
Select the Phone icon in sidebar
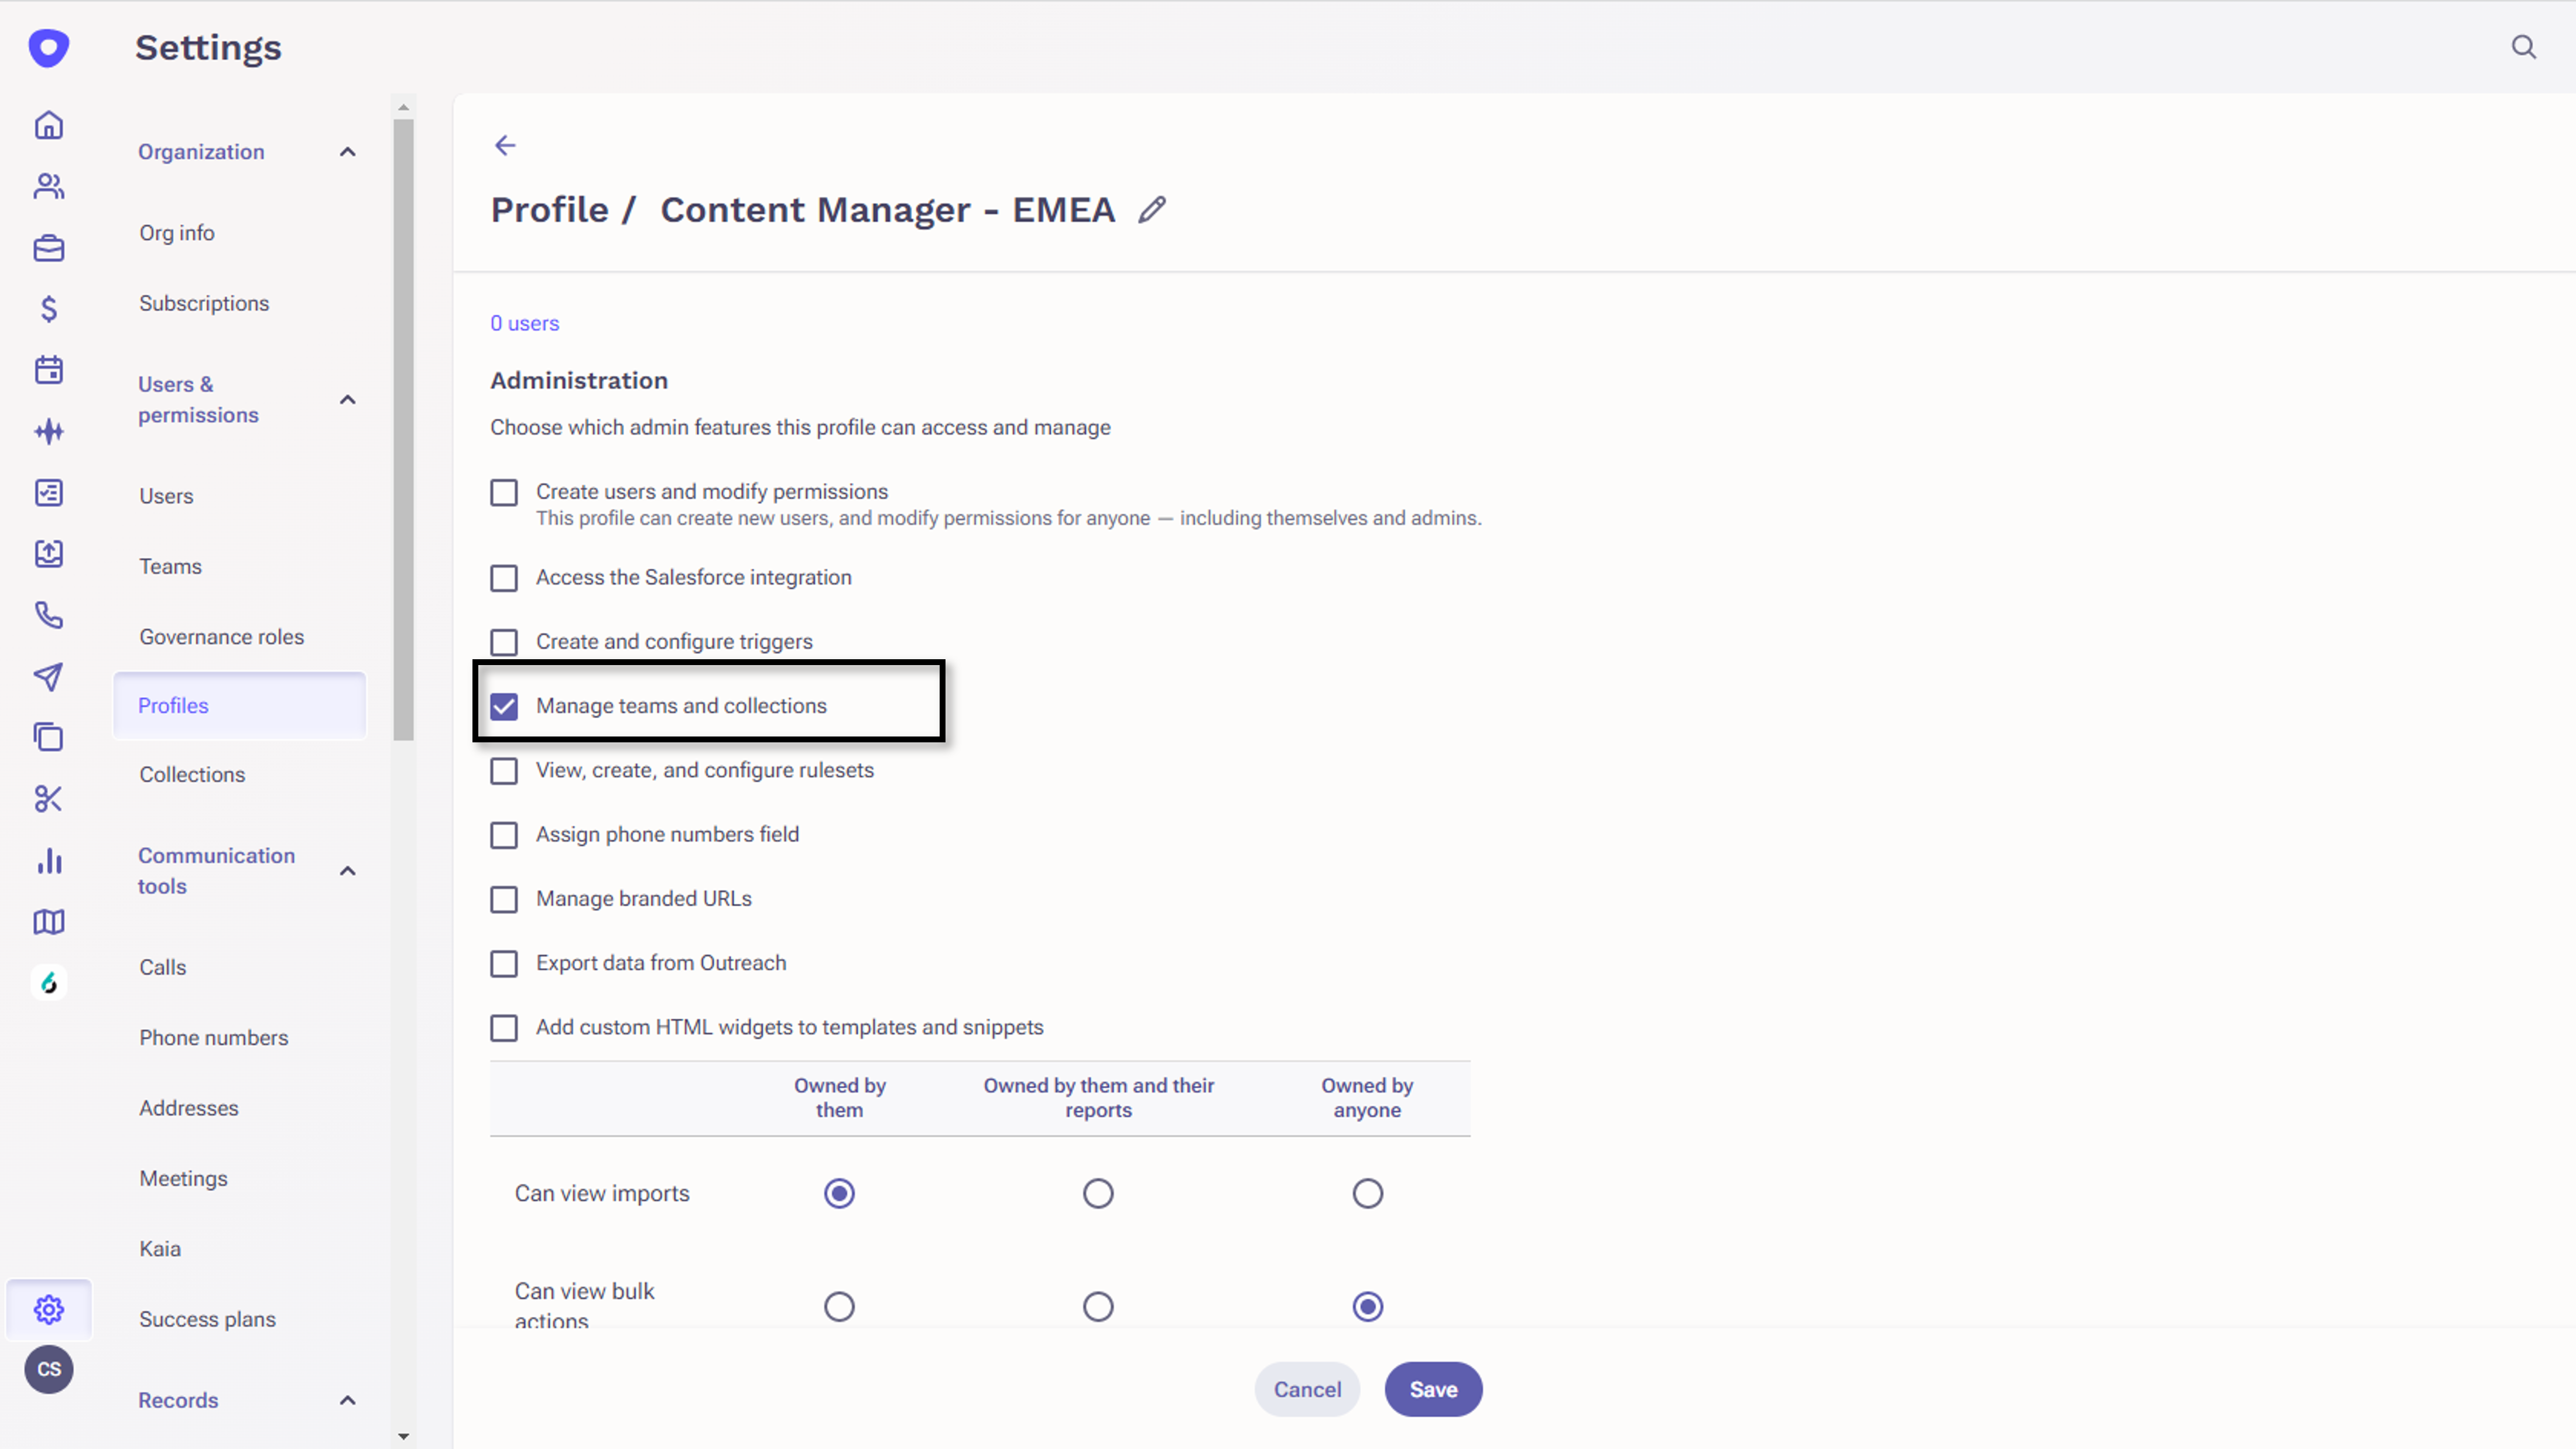pos(49,616)
